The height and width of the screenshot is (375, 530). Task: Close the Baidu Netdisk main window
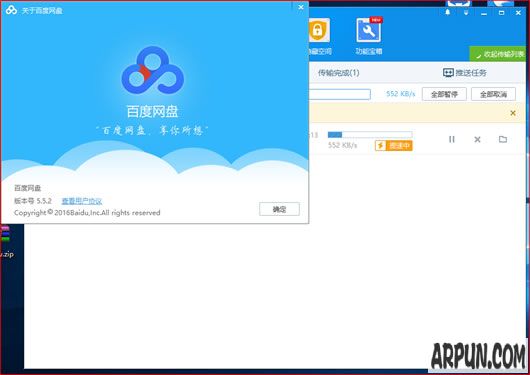coord(519,13)
